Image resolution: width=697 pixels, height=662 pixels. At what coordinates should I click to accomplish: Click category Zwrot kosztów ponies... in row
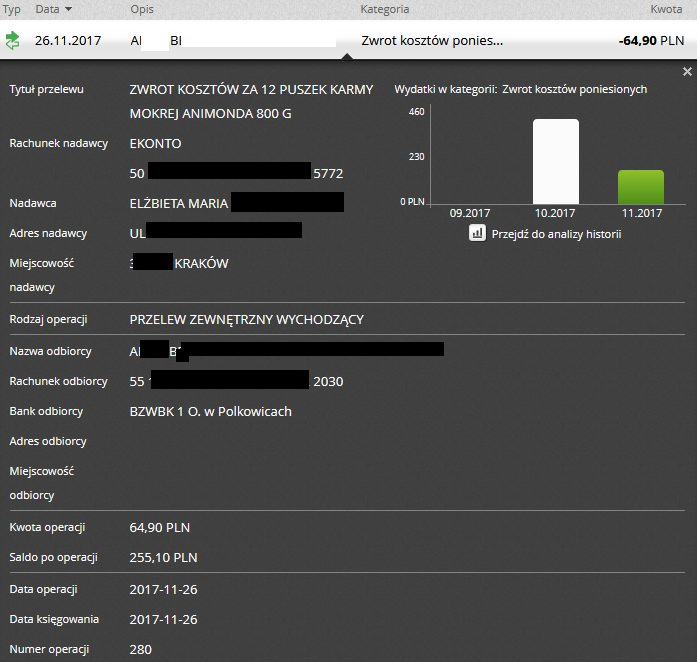click(431, 42)
